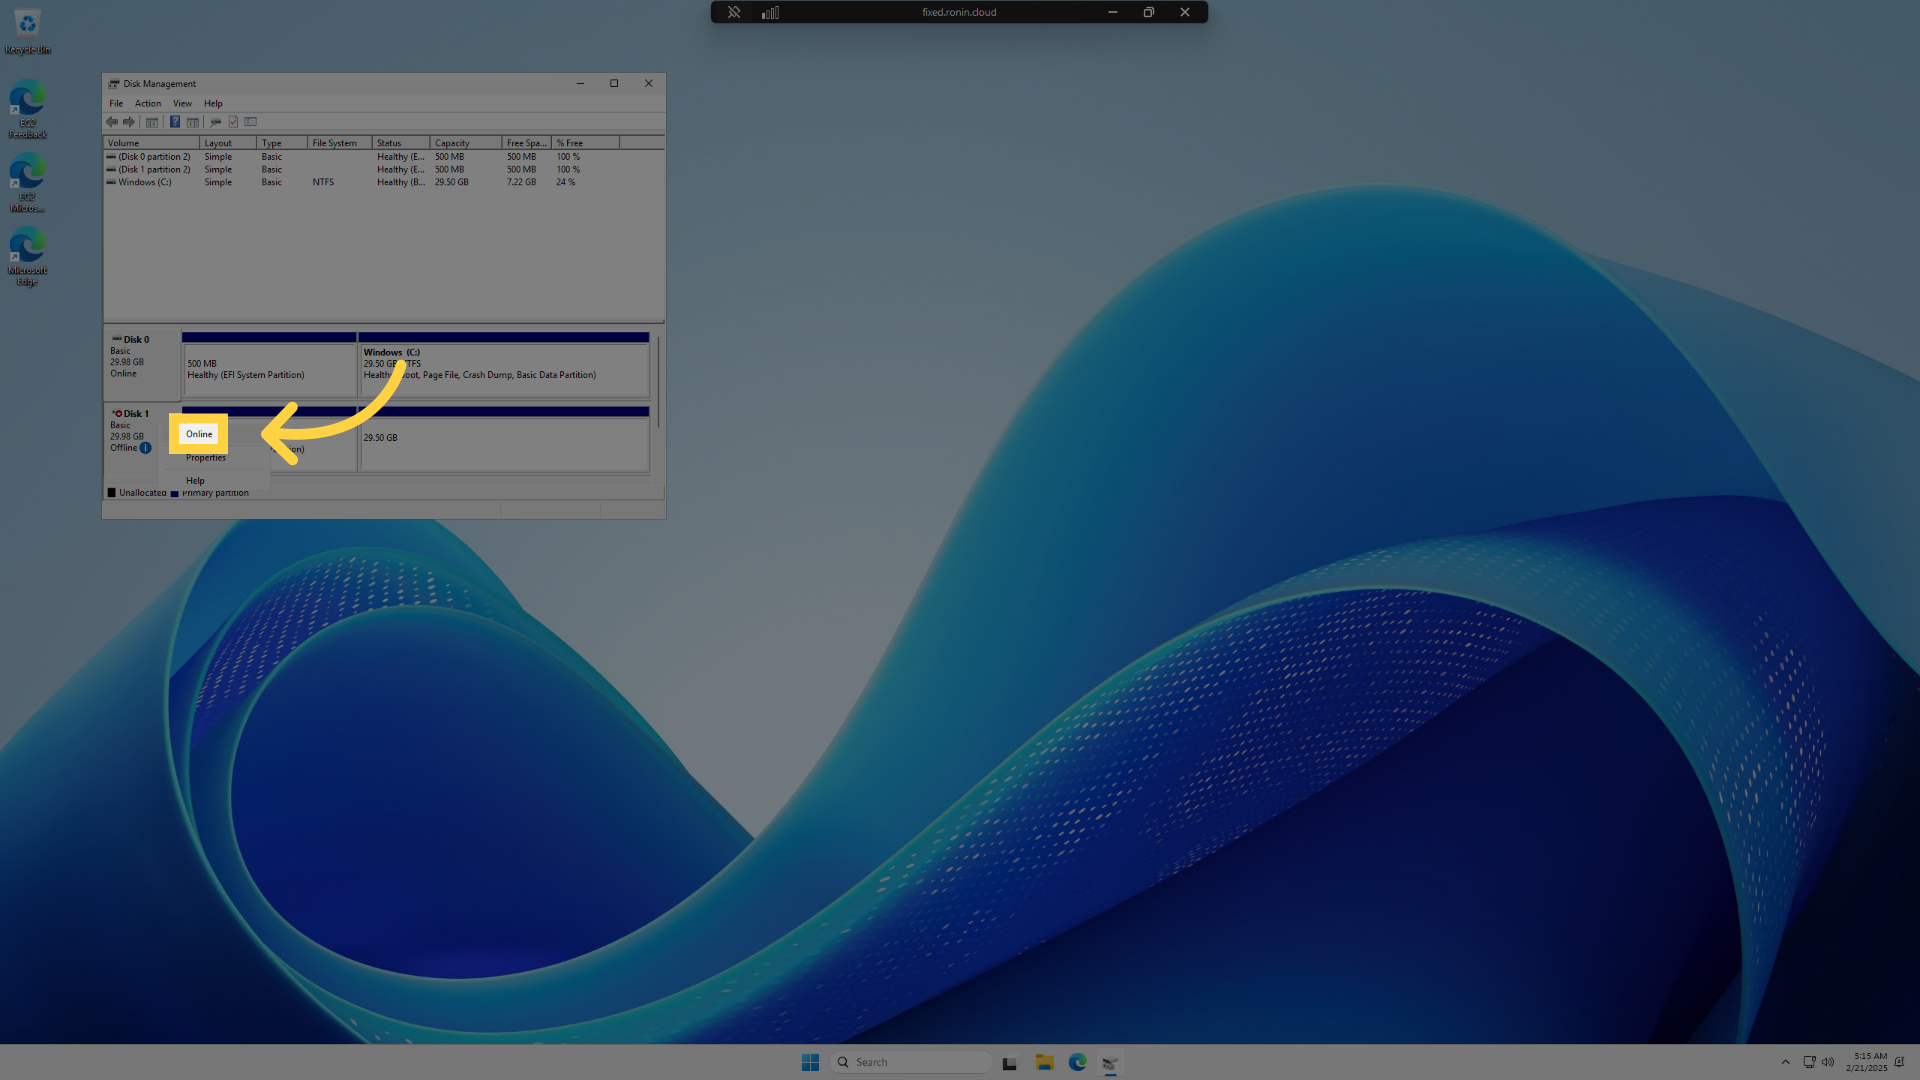Sort by the Capacity column header
The image size is (1920, 1080).
(x=466, y=143)
